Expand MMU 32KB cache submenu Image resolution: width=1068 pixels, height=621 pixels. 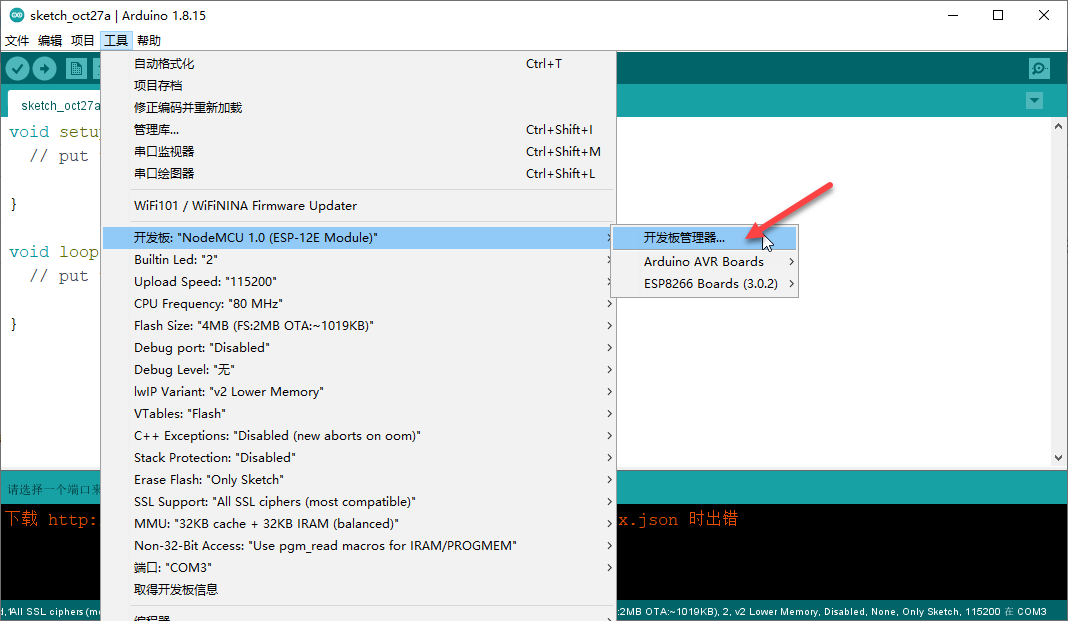[359, 524]
